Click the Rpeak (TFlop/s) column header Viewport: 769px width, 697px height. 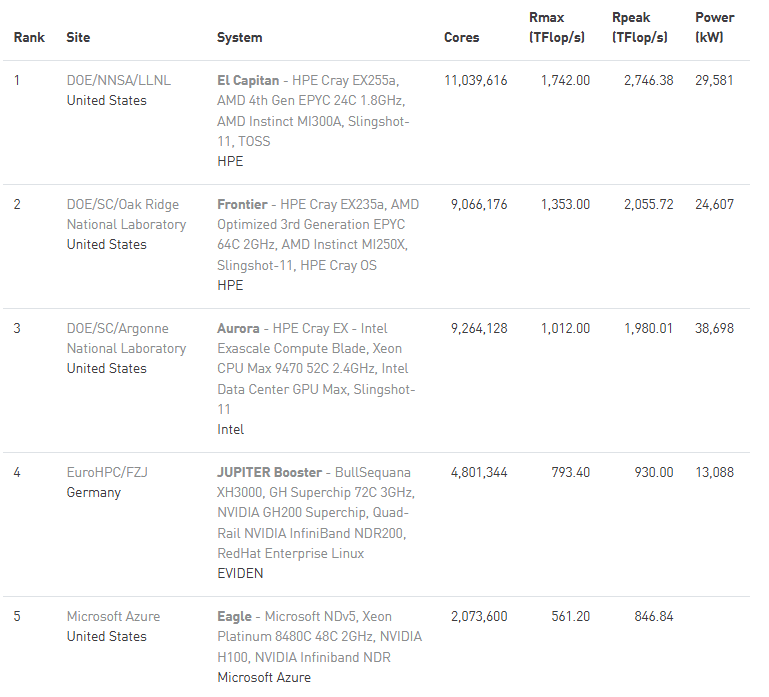[642, 28]
